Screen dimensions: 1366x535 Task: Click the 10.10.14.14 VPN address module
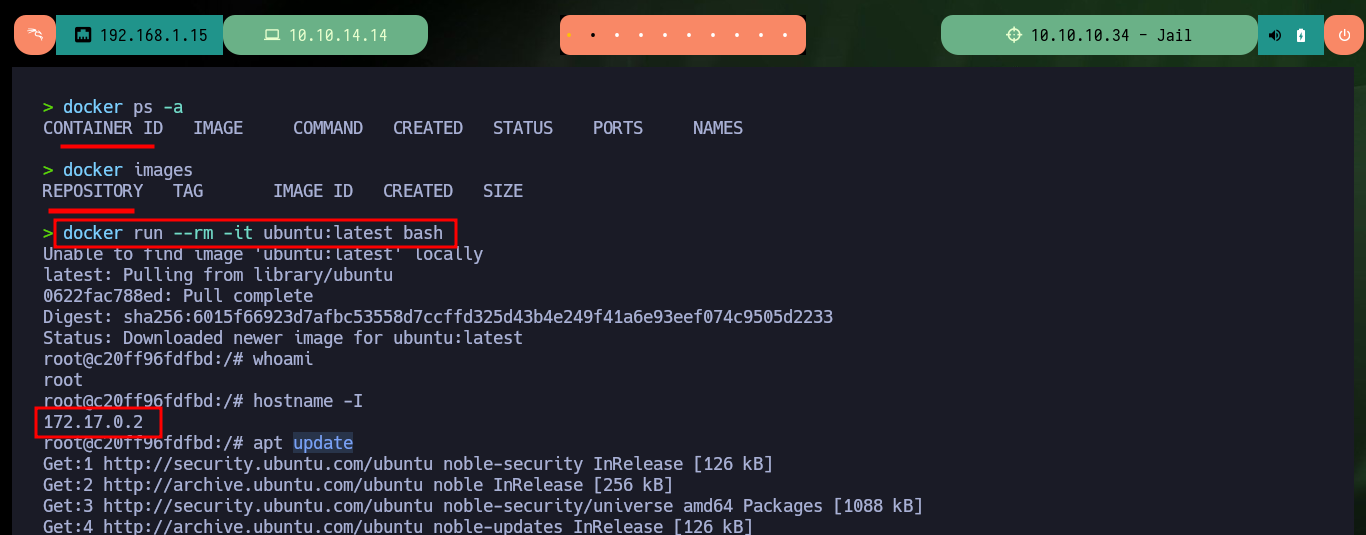pos(325,35)
